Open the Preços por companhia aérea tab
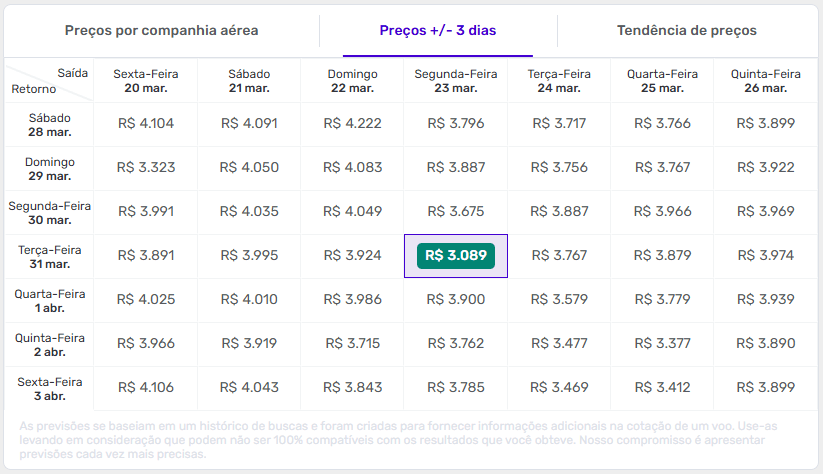 161,31
